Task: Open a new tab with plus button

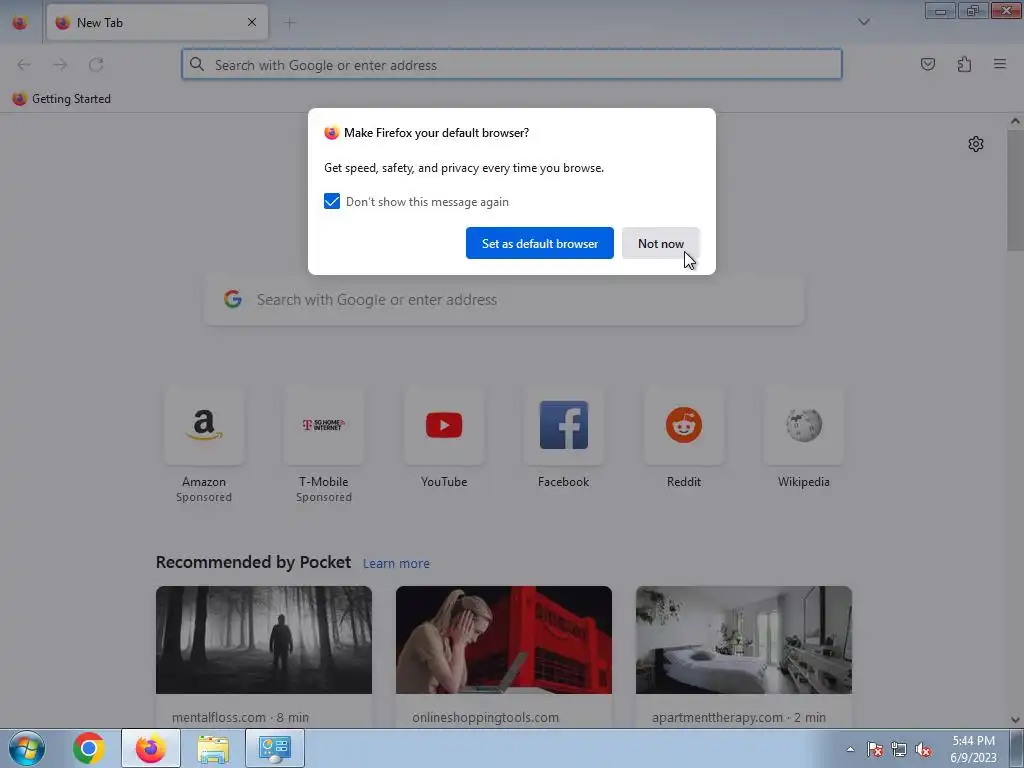Action: pos(289,23)
